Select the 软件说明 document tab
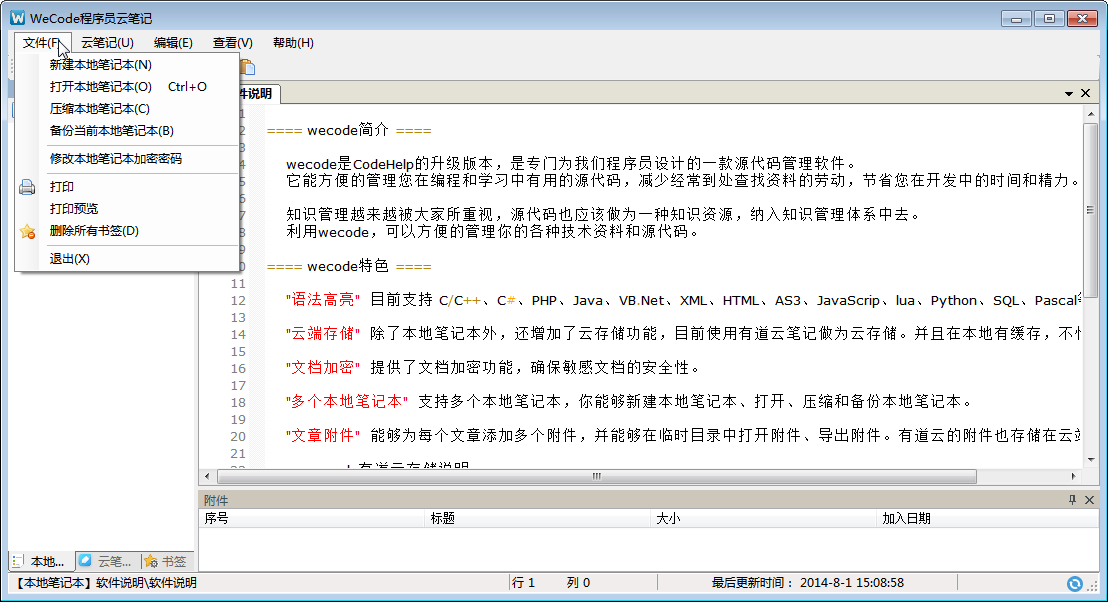The width and height of the screenshot is (1108, 602). pyautogui.click(x=258, y=93)
